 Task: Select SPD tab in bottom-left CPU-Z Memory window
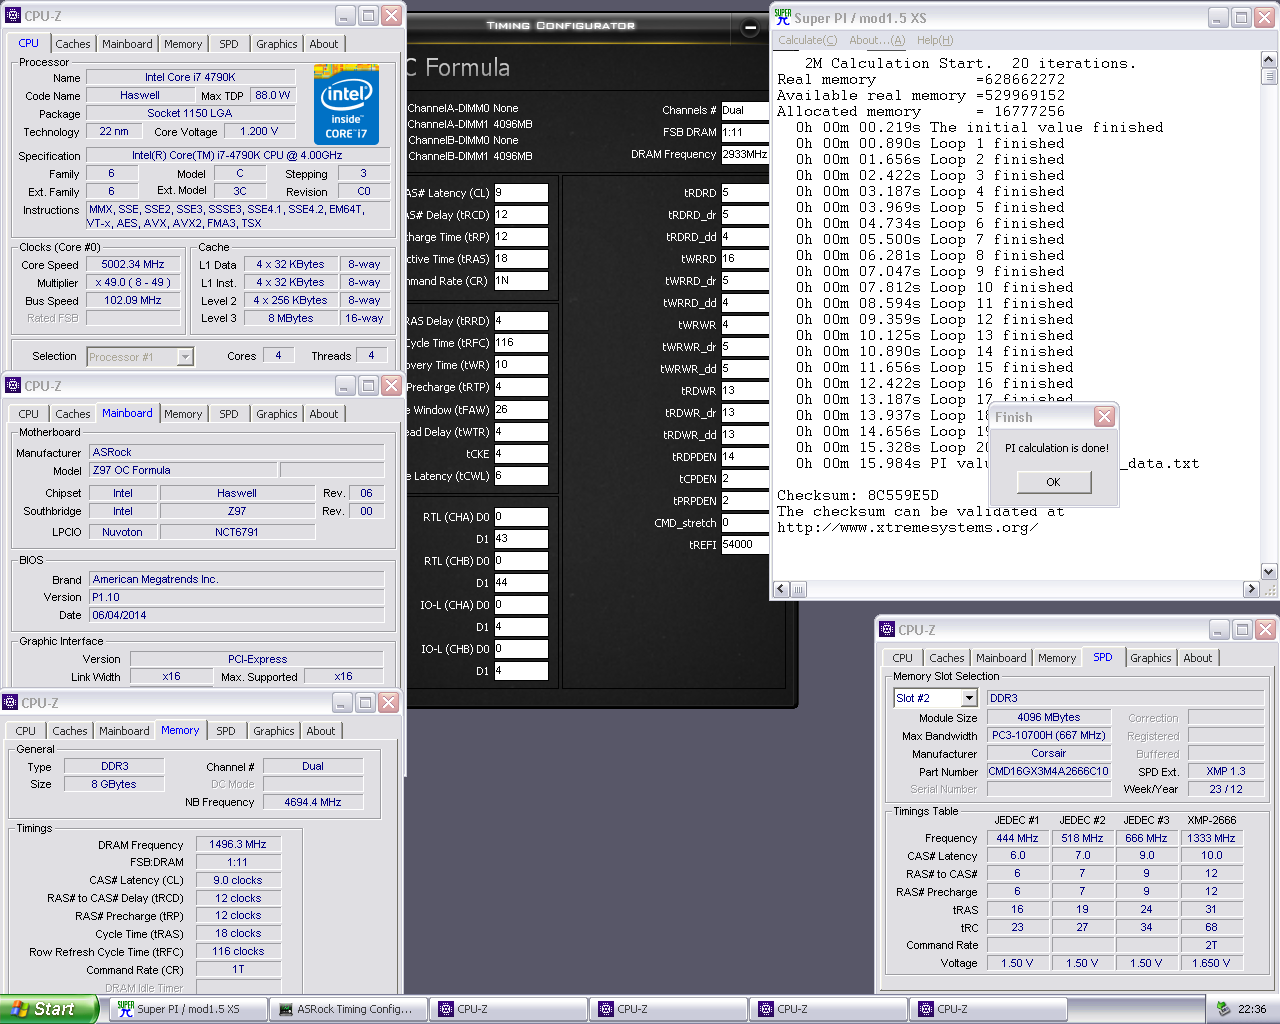[x=226, y=731]
